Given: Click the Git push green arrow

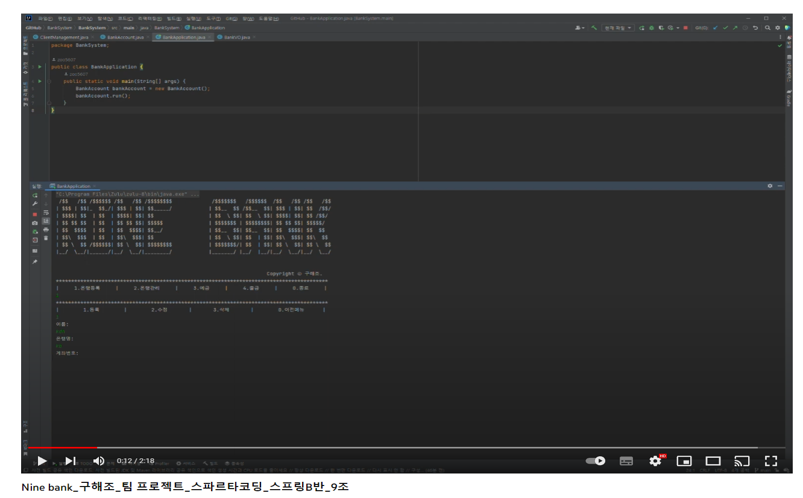Looking at the screenshot, I should point(735,28).
